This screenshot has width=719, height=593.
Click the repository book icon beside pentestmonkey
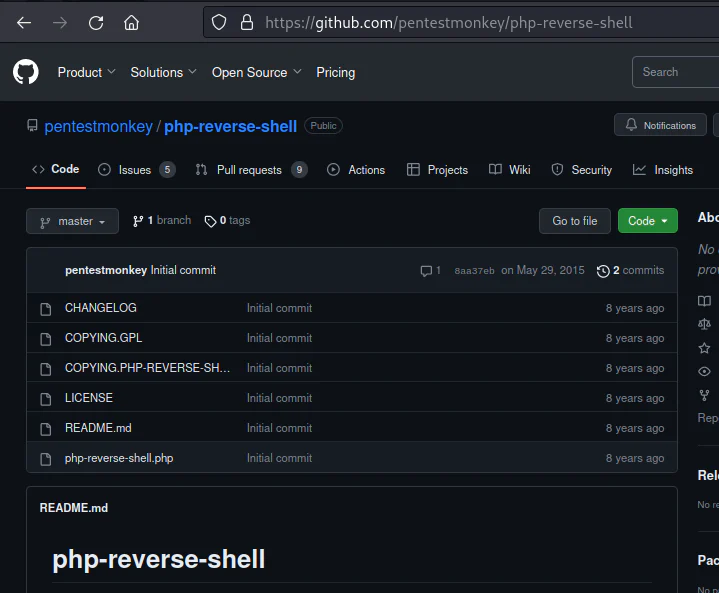[32, 126]
